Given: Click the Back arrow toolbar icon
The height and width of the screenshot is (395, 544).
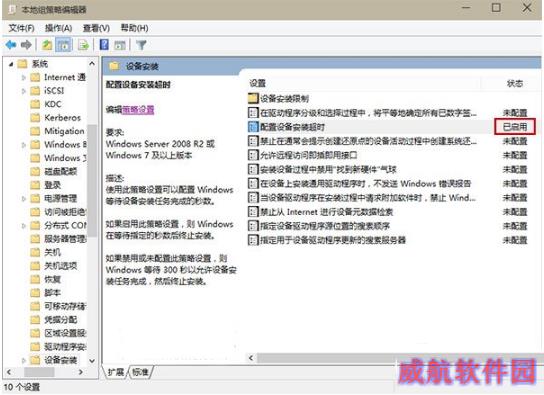Looking at the screenshot, I should [11, 45].
